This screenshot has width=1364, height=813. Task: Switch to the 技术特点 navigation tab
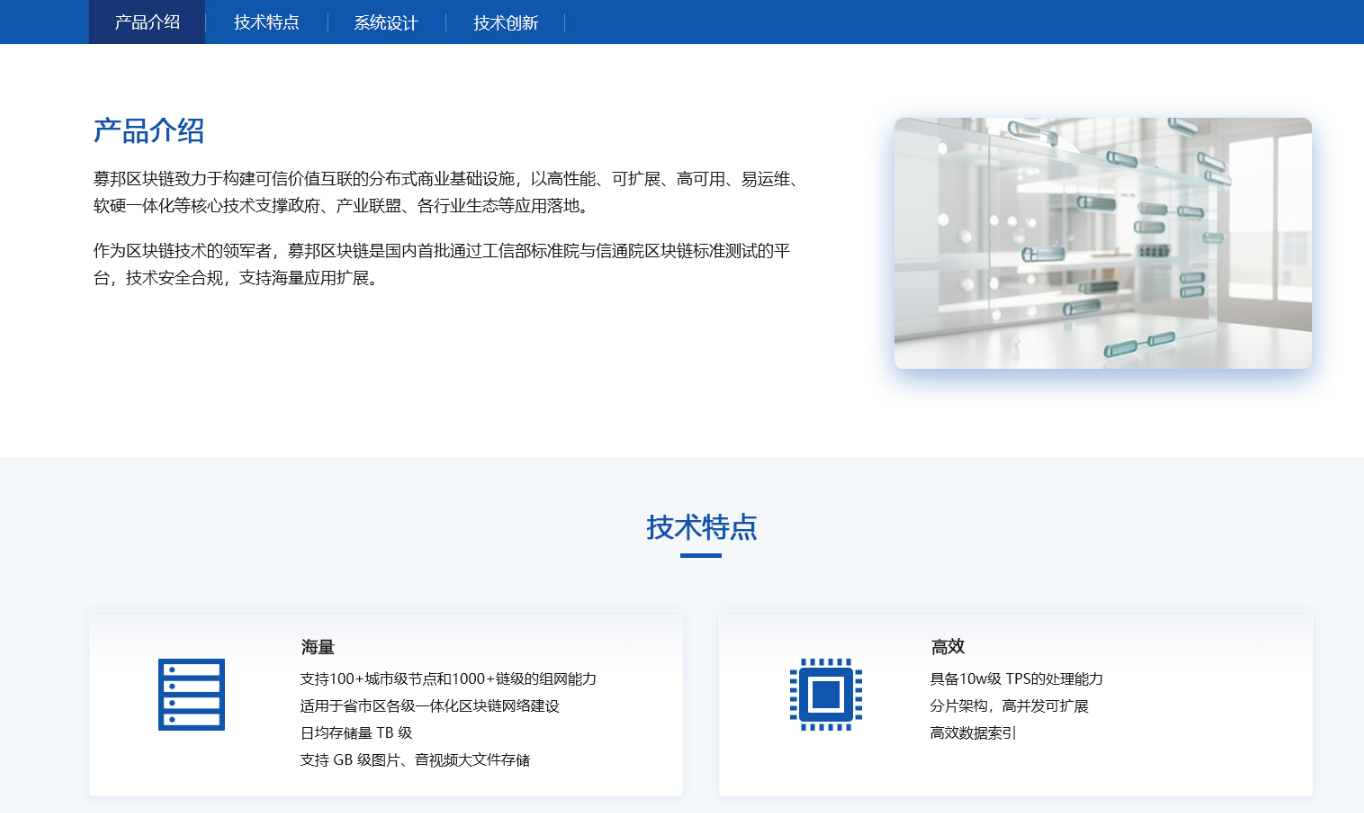[266, 22]
